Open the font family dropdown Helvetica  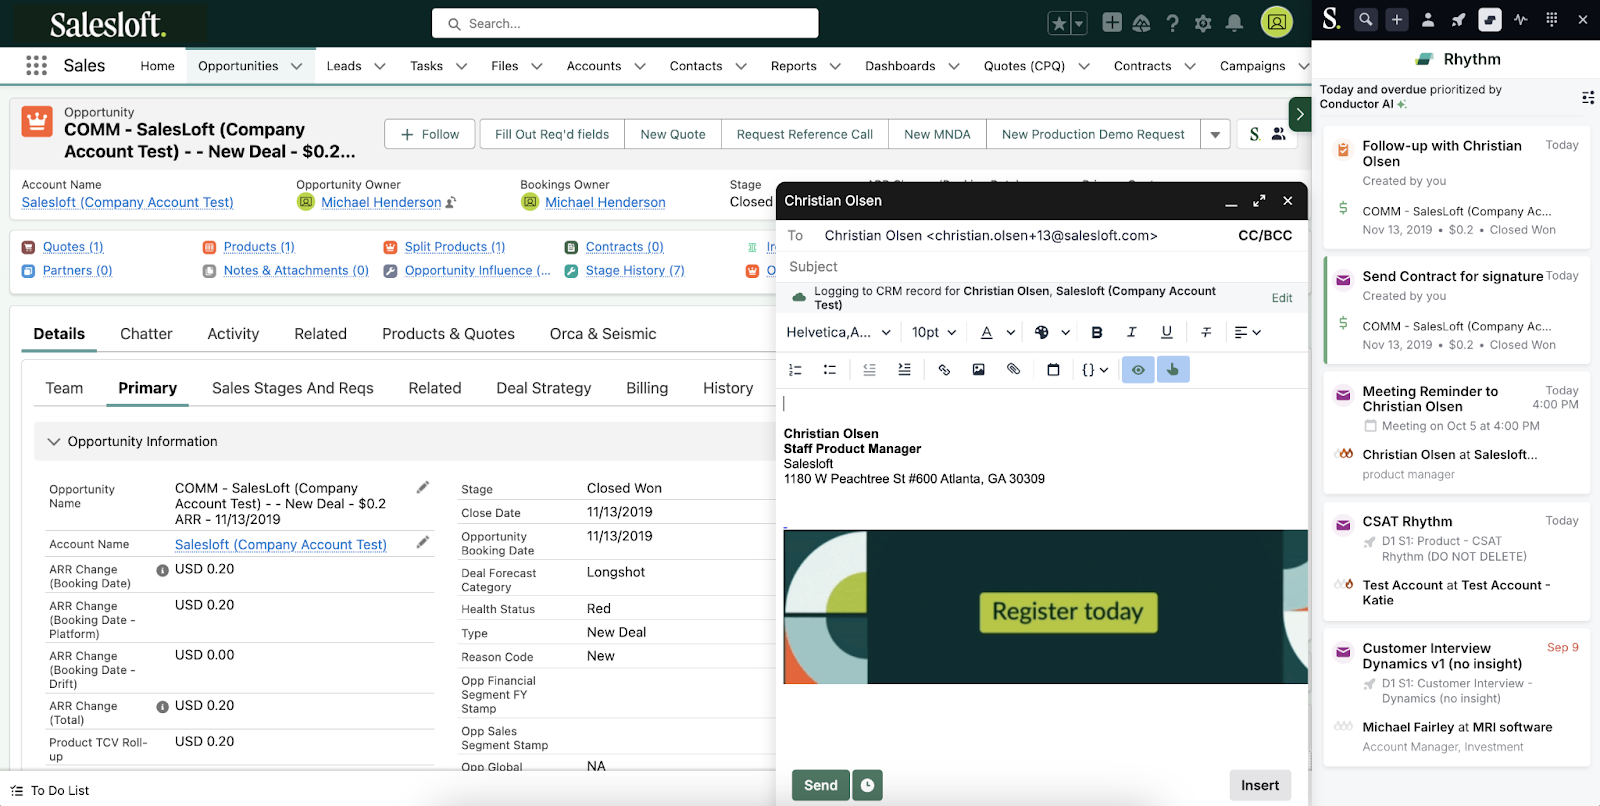pos(838,332)
